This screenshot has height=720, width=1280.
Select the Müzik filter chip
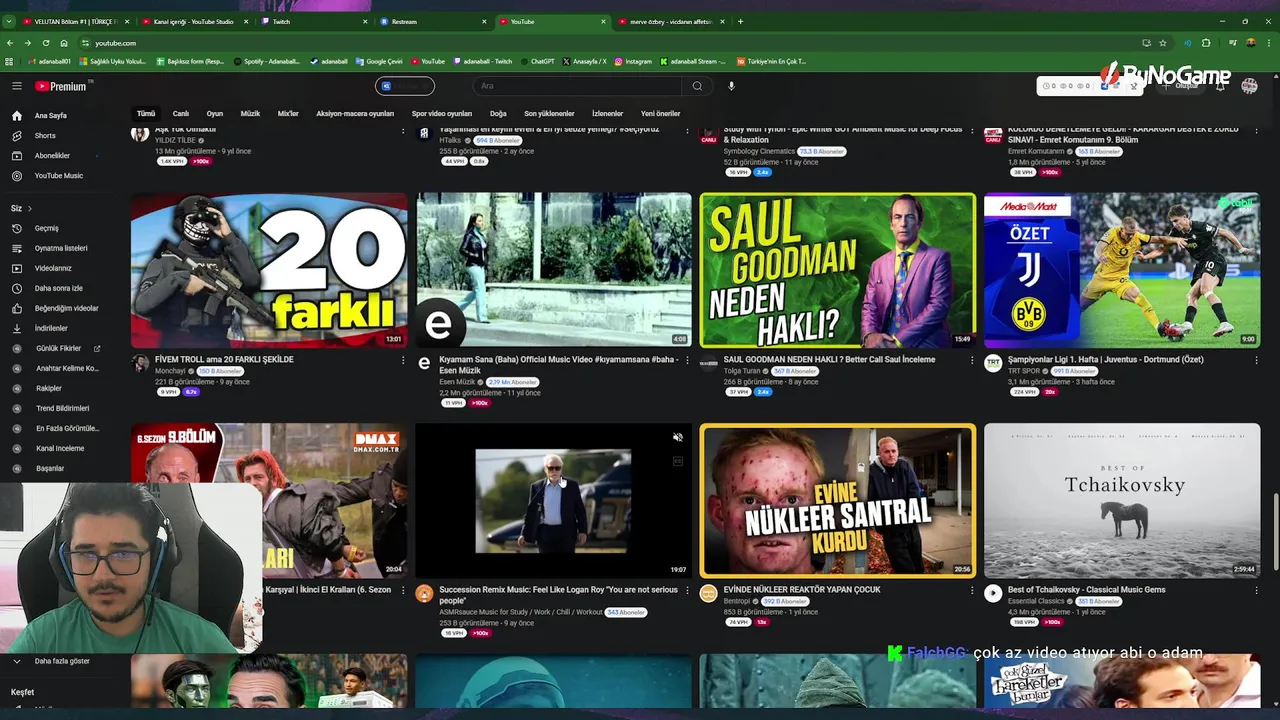point(250,114)
